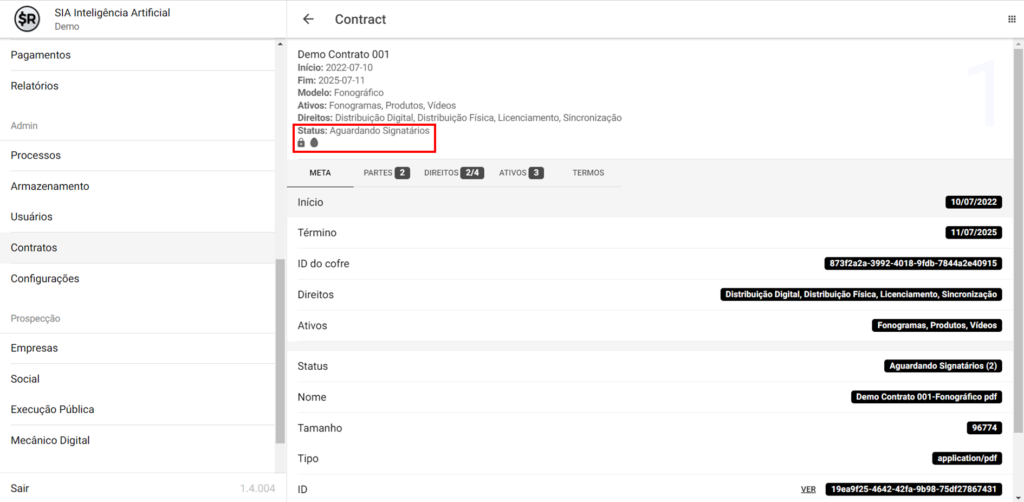The height and width of the screenshot is (502, 1024).
Task: Open the apps grid menu icon
Action: (x=1011, y=19)
